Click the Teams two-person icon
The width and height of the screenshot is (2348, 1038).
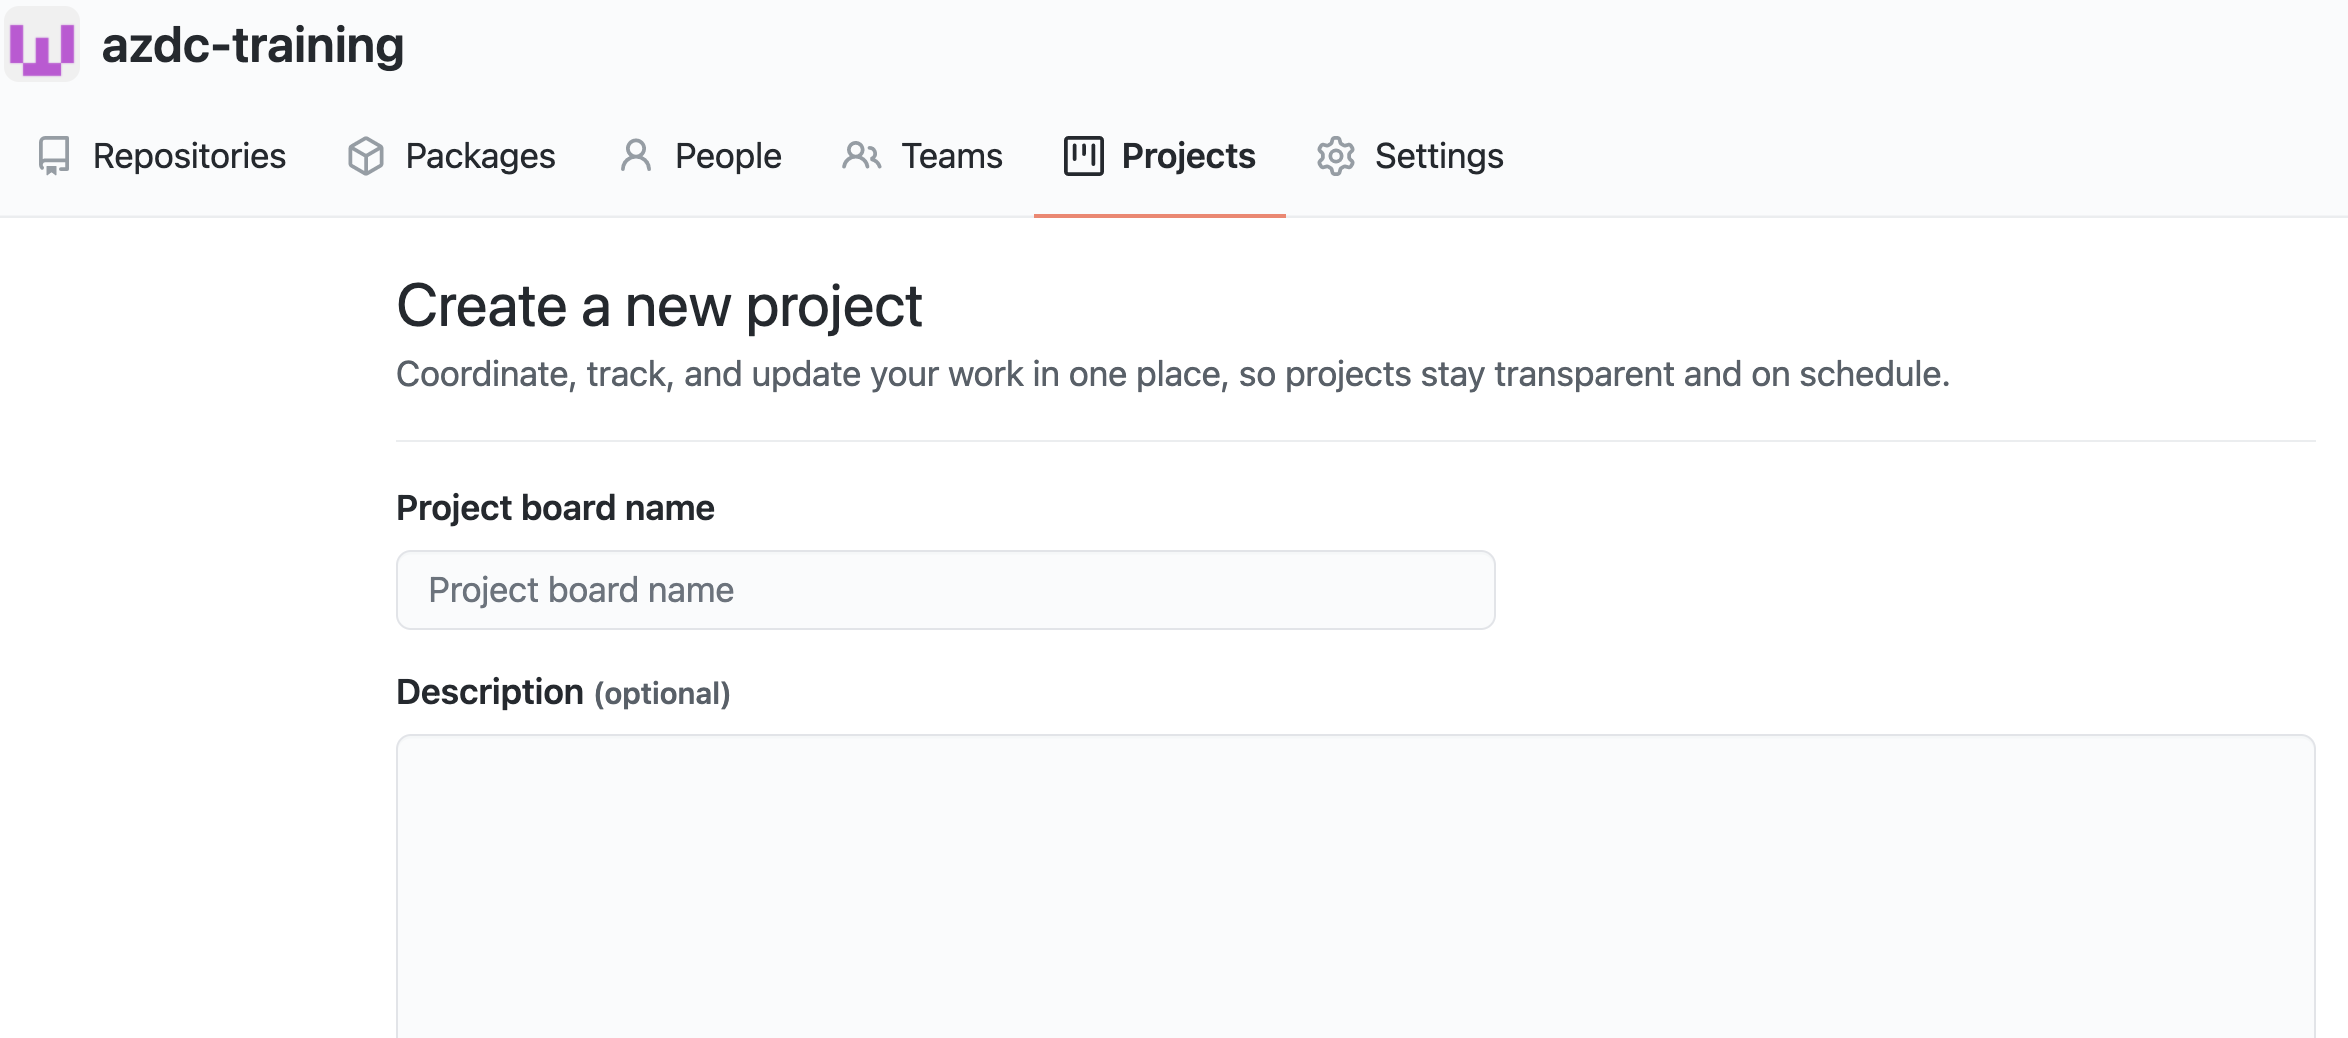tap(860, 156)
